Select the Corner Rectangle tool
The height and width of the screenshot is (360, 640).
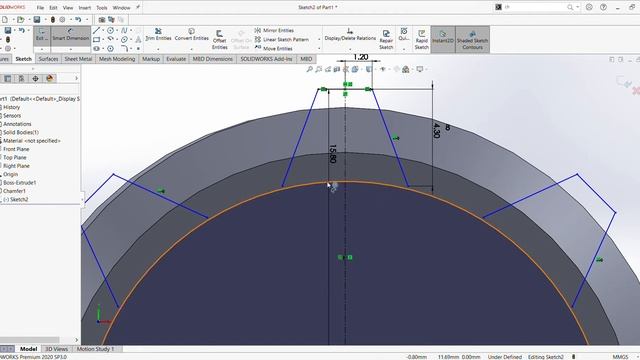[96, 40]
